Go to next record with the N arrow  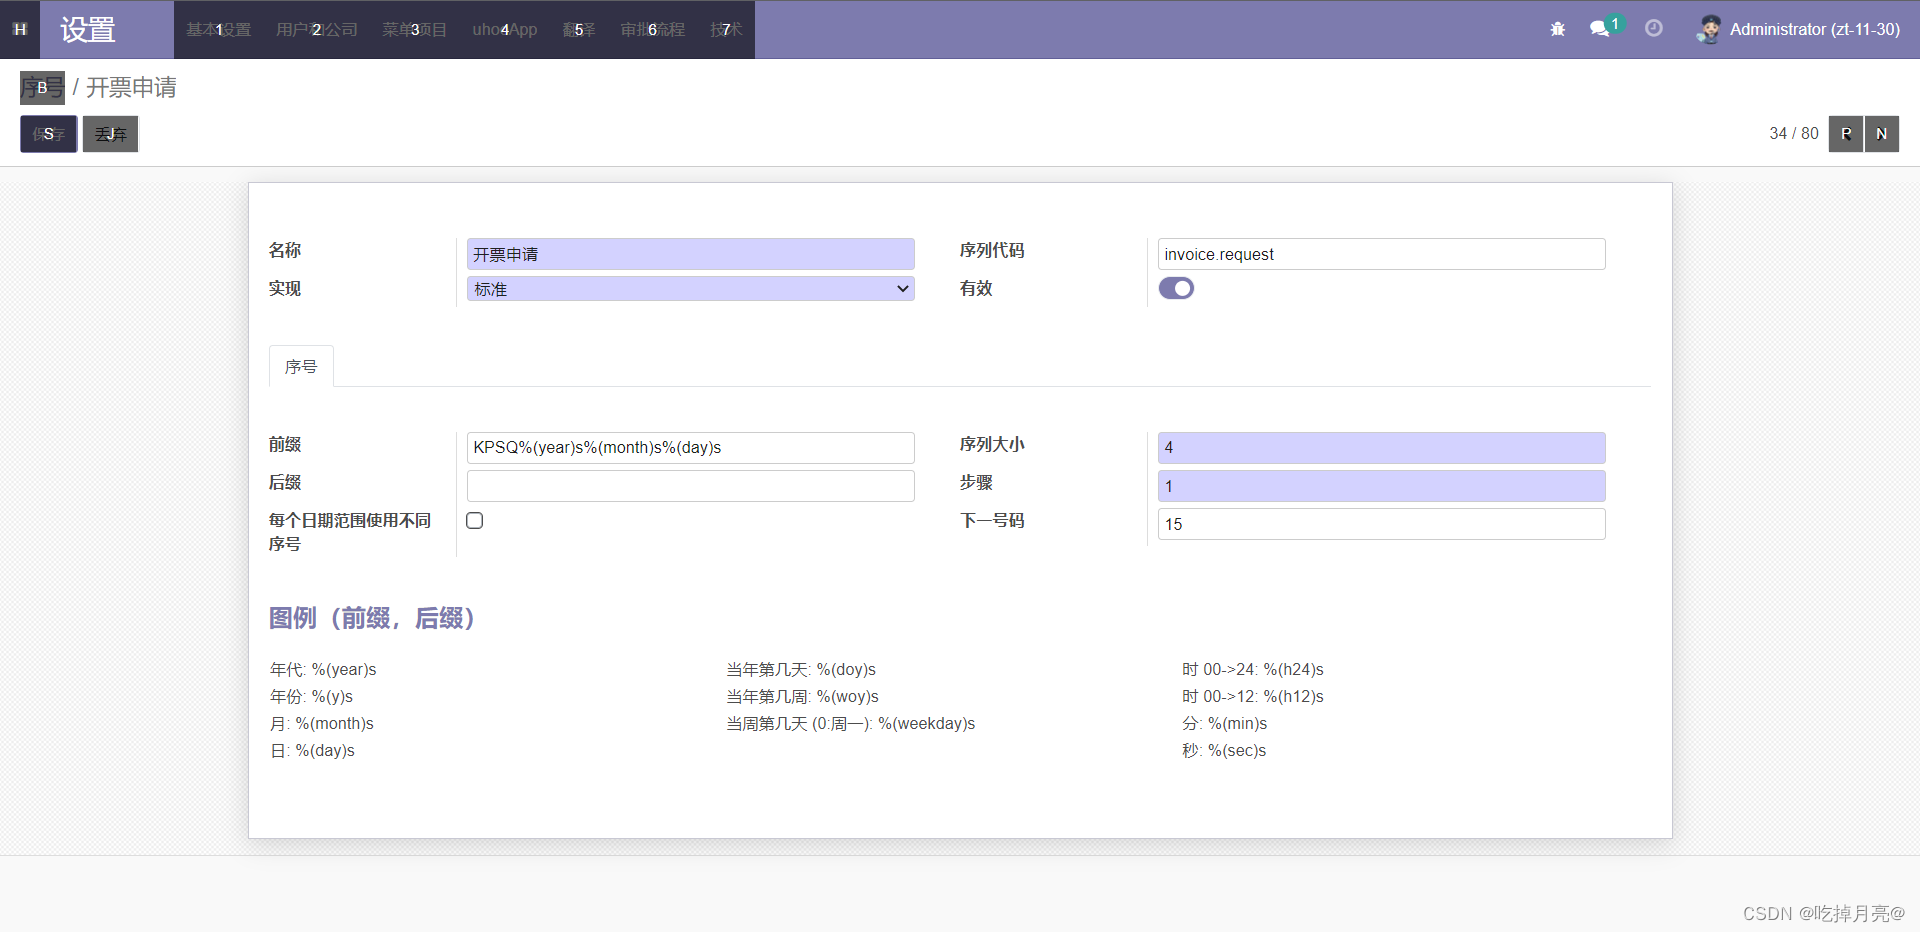point(1881,133)
